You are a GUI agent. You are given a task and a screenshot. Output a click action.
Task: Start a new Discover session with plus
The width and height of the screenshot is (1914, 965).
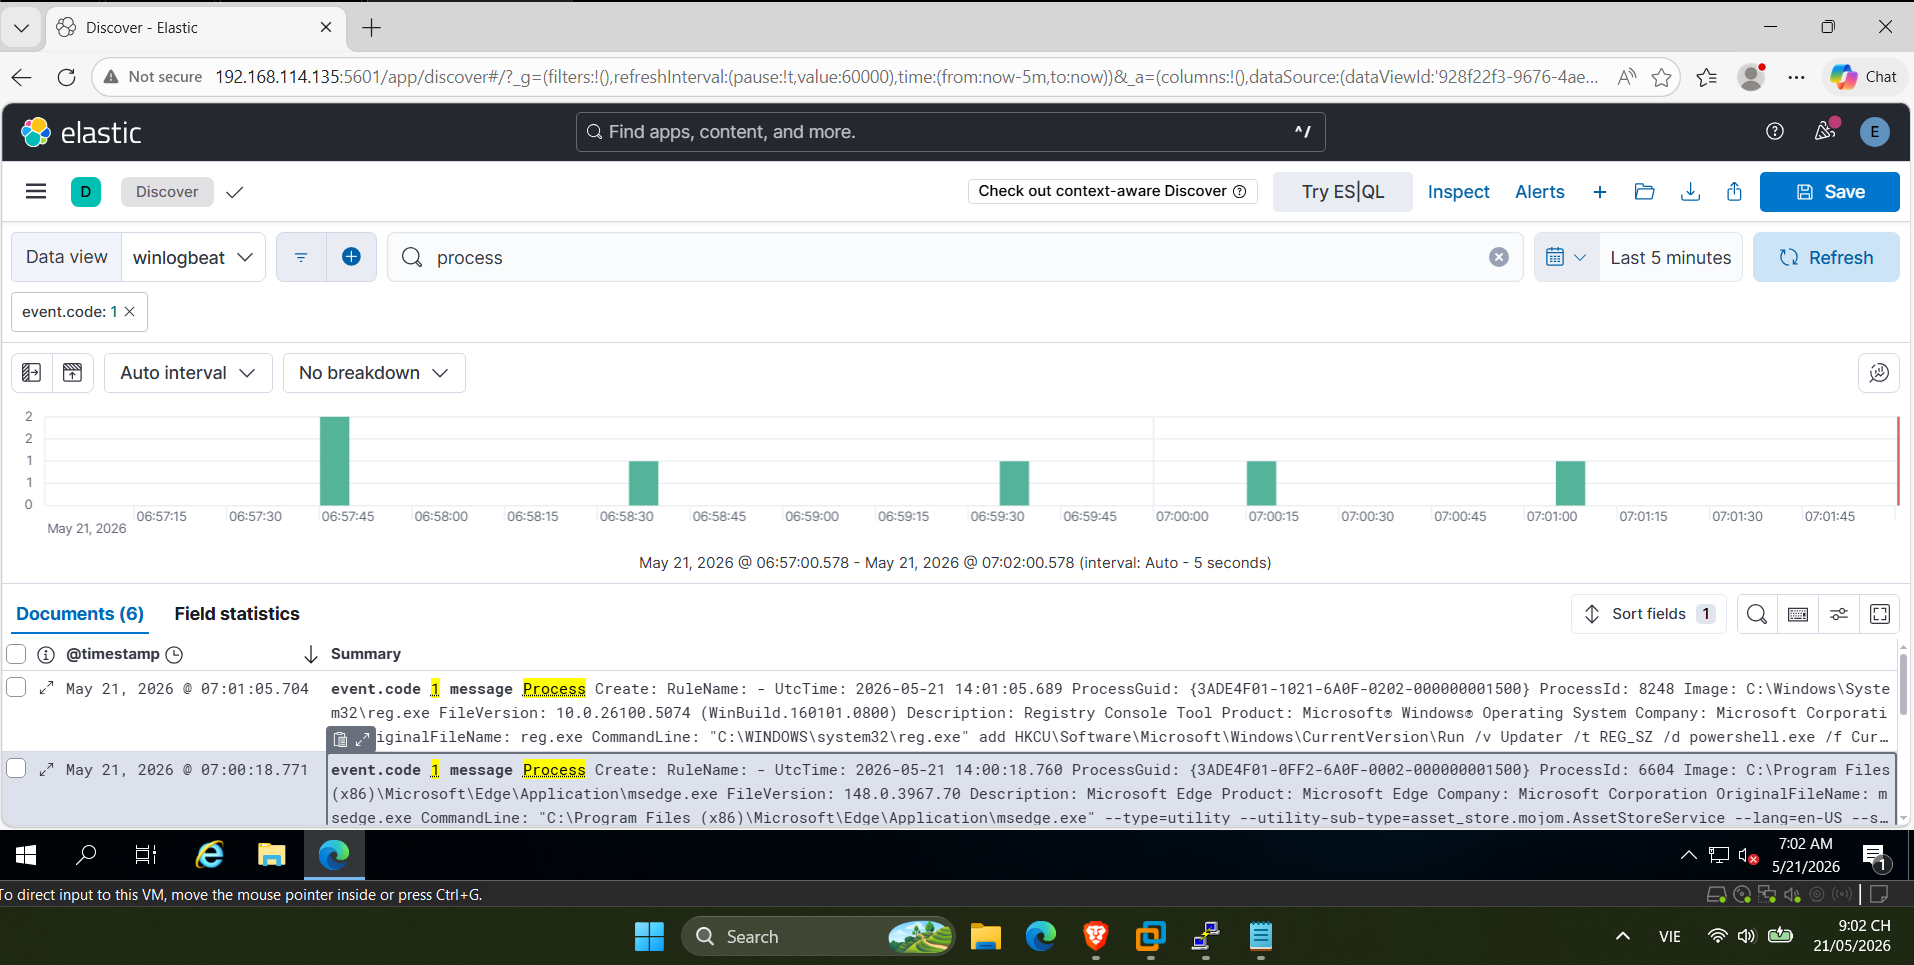coord(1599,192)
